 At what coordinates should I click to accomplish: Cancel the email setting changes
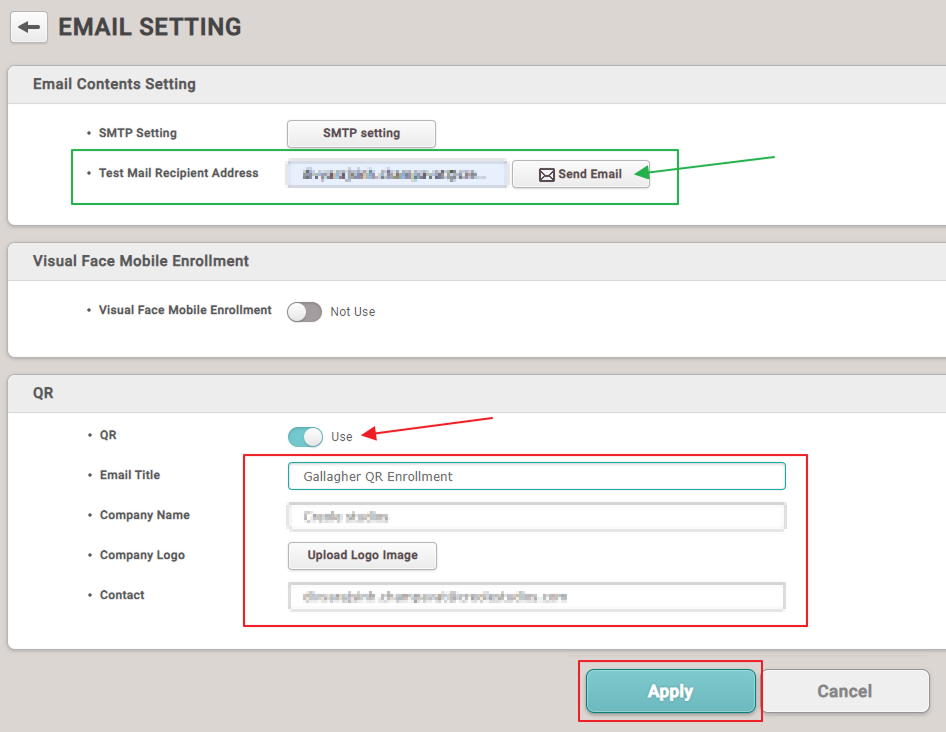coord(845,691)
